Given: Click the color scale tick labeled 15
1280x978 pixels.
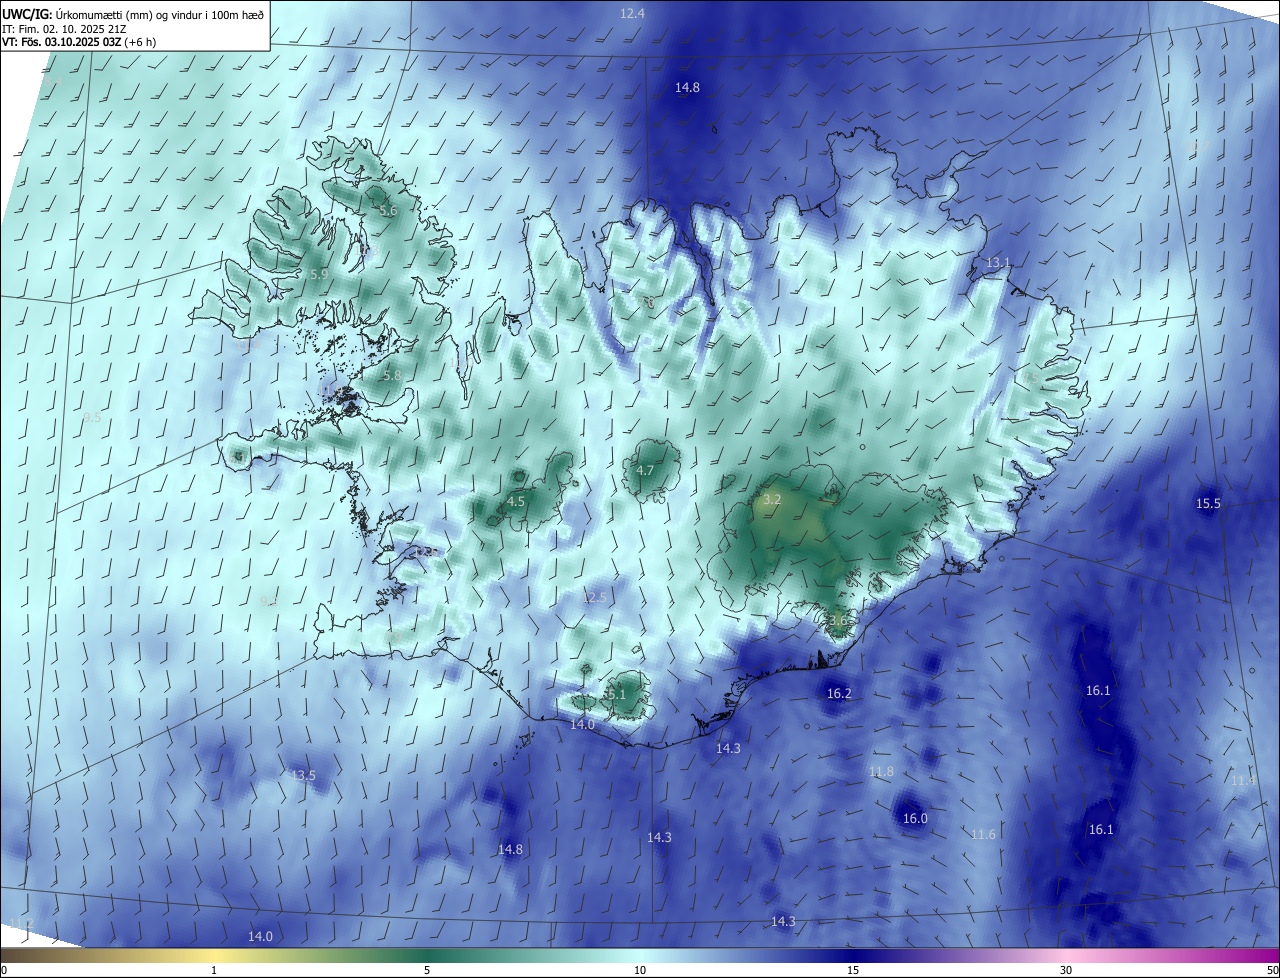Looking at the screenshot, I should (853, 970).
